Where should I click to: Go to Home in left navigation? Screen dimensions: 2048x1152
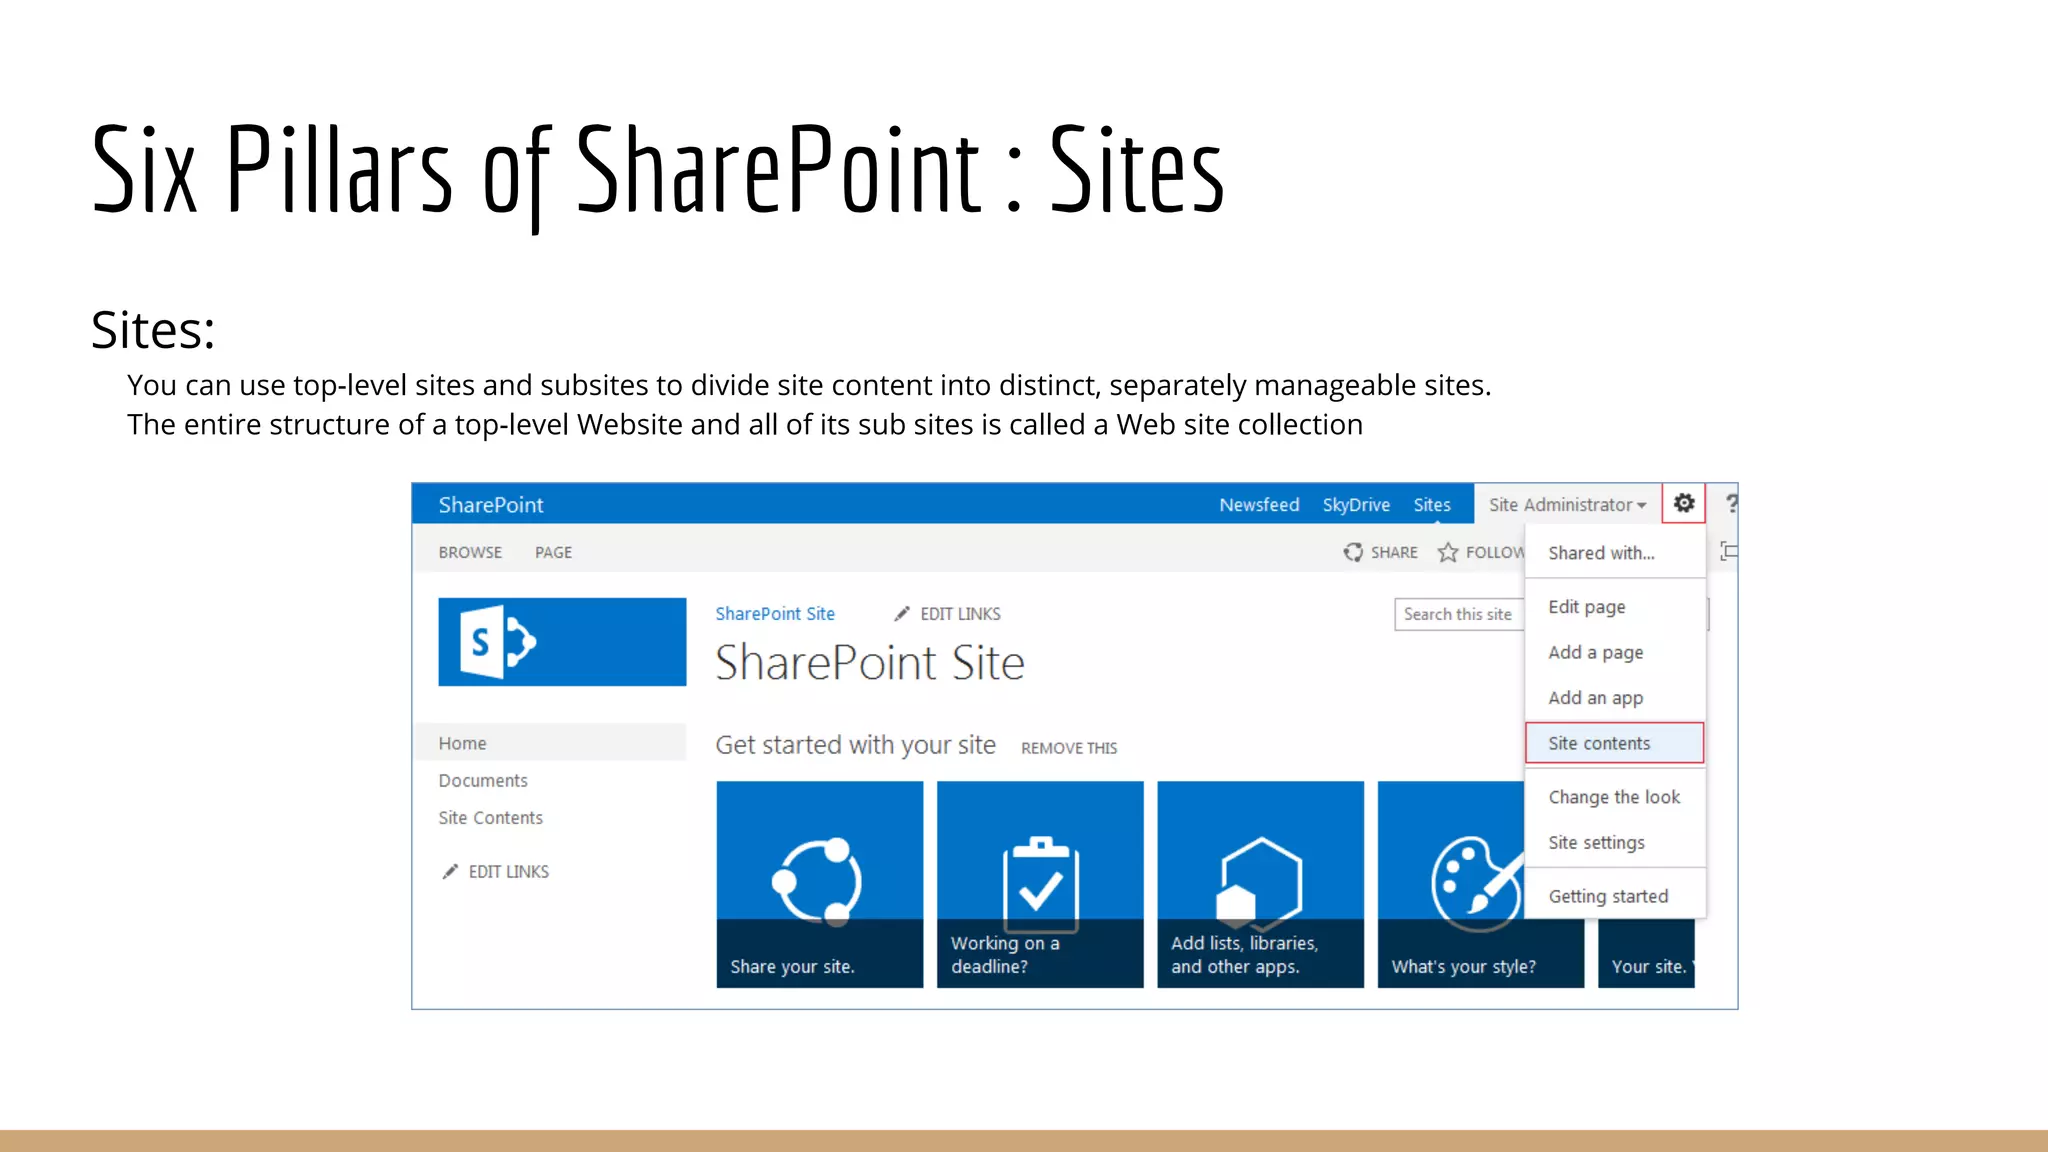551,743
